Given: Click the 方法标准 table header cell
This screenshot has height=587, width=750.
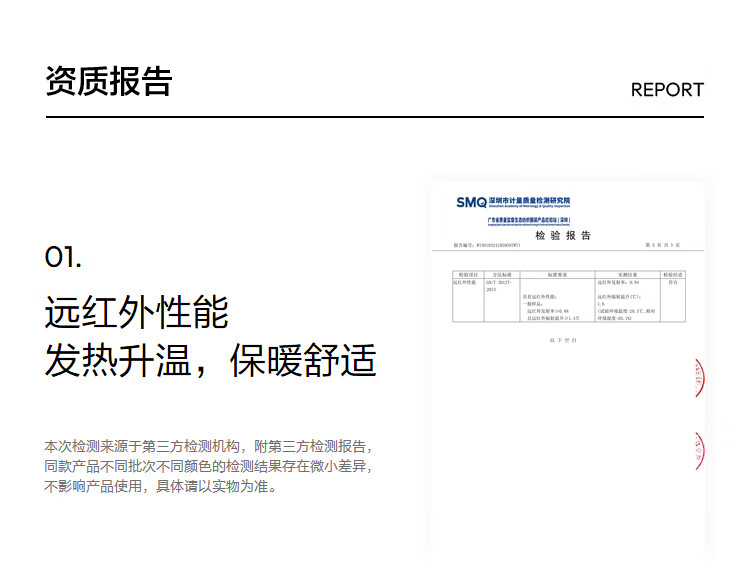Looking at the screenshot, I should [x=502, y=274].
